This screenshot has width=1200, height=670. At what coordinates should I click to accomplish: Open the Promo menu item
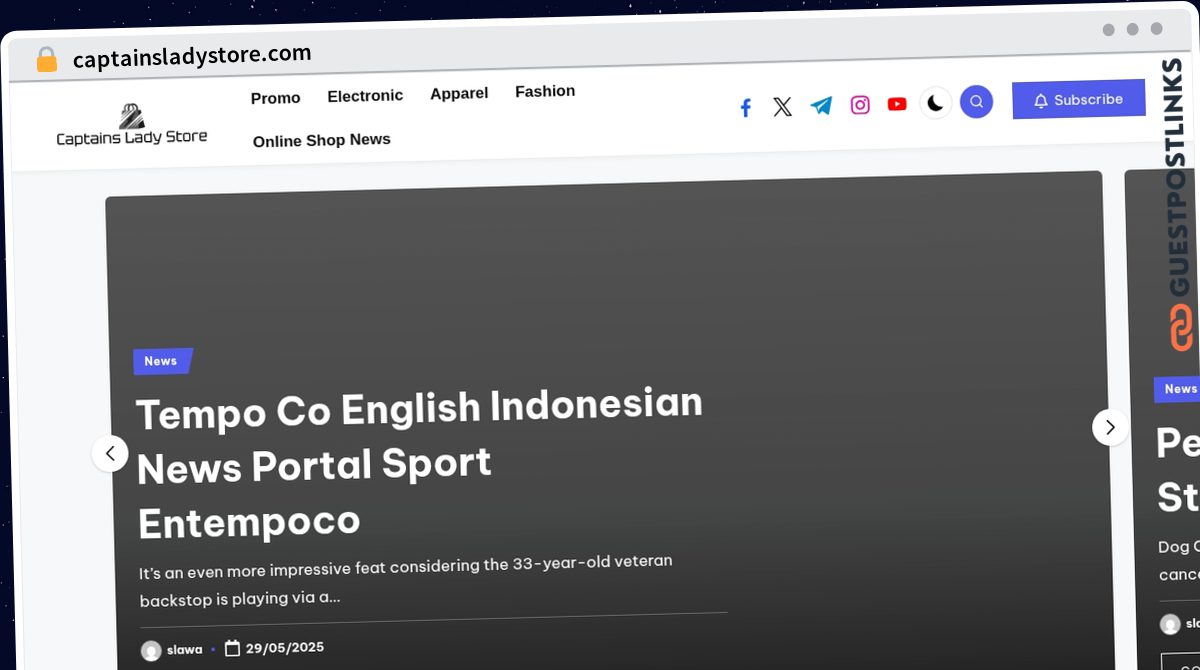point(275,98)
